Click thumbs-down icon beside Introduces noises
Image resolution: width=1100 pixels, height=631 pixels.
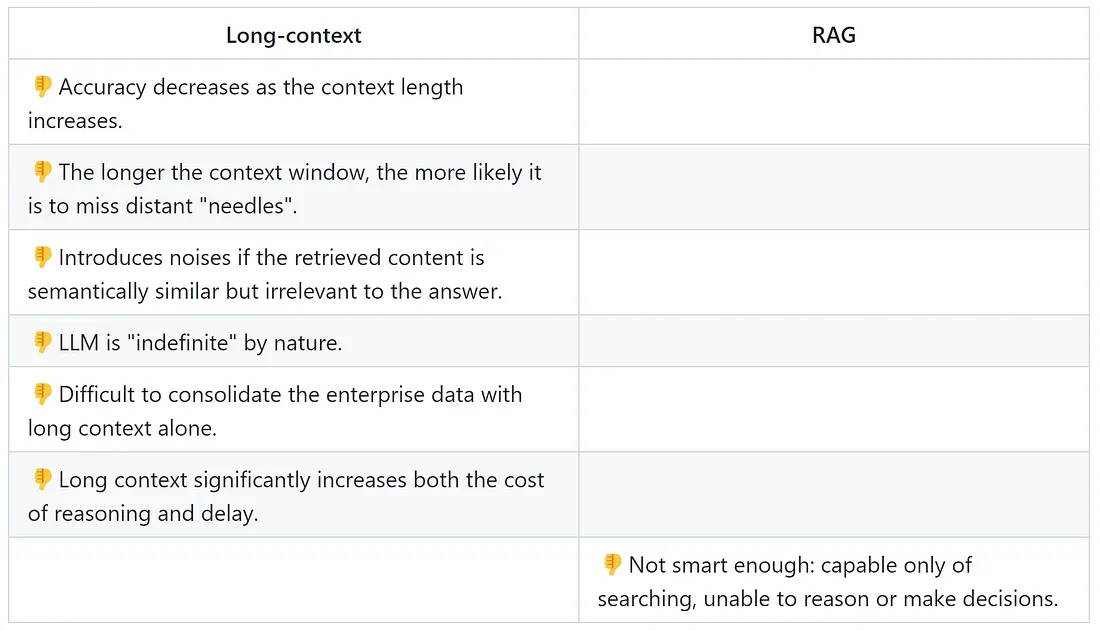coord(42,256)
